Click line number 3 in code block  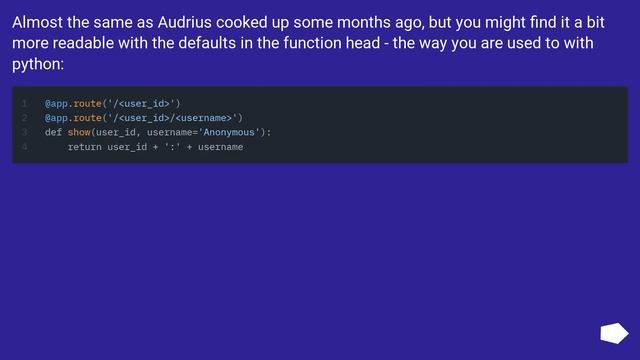pos(24,132)
